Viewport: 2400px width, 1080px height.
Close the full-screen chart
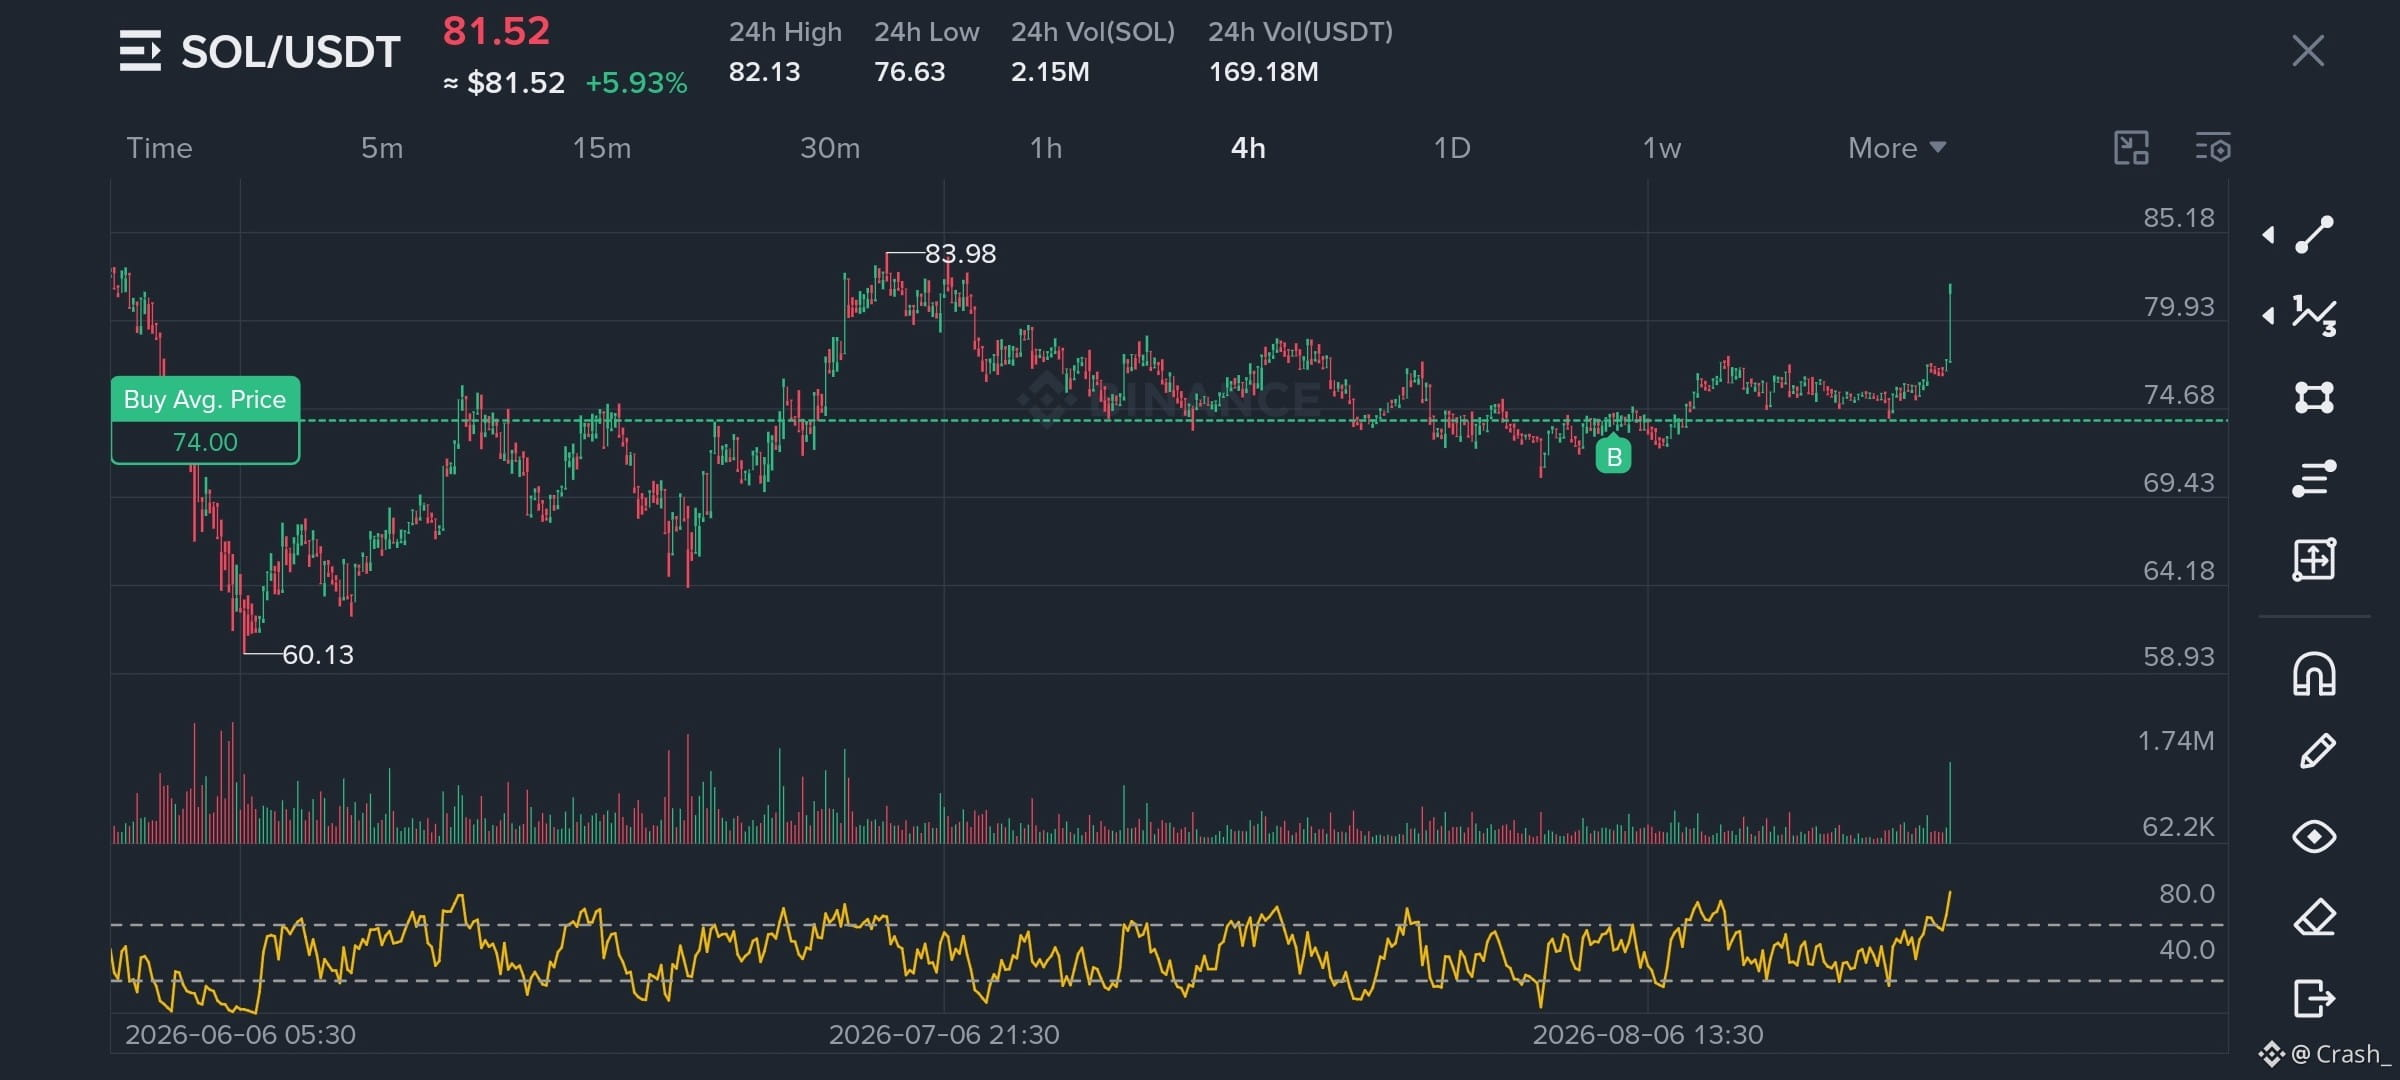pyautogui.click(x=2308, y=50)
